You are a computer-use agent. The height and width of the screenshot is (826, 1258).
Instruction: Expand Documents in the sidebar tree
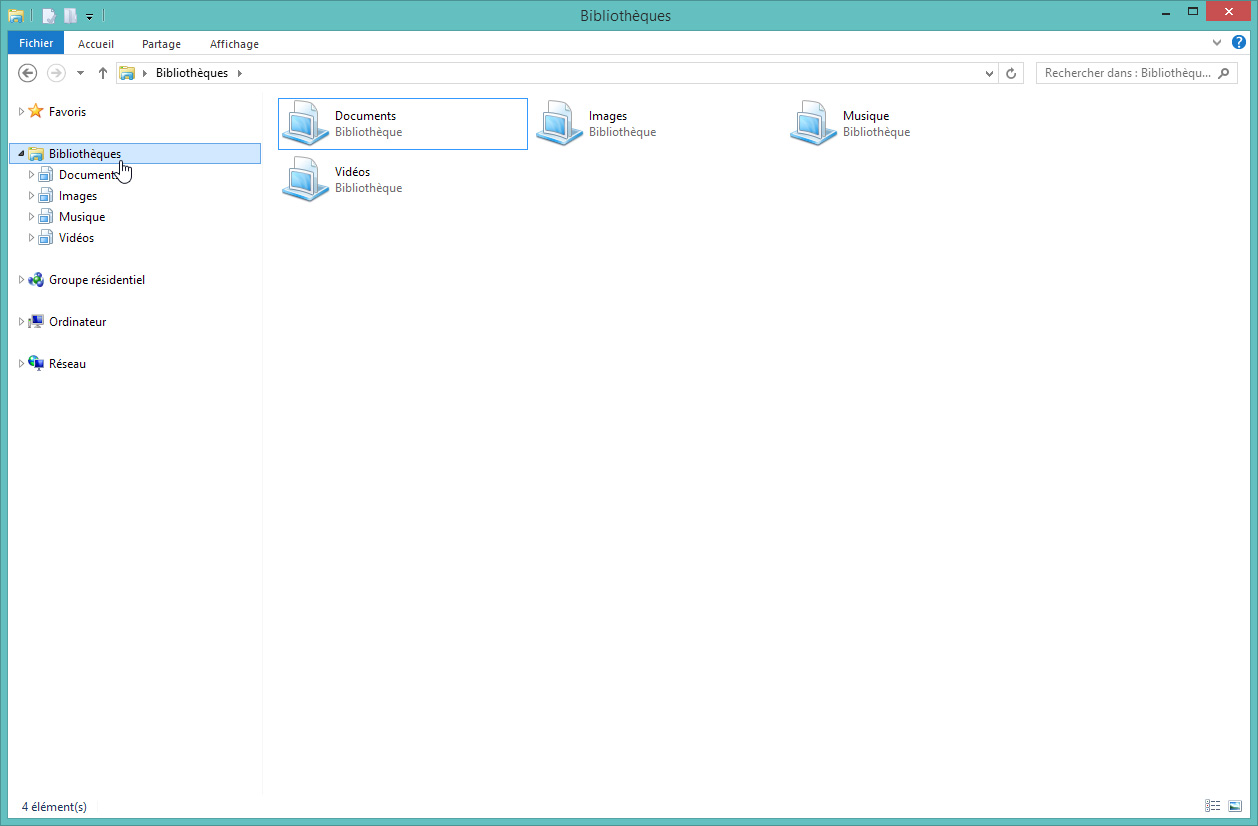pyautogui.click(x=31, y=175)
